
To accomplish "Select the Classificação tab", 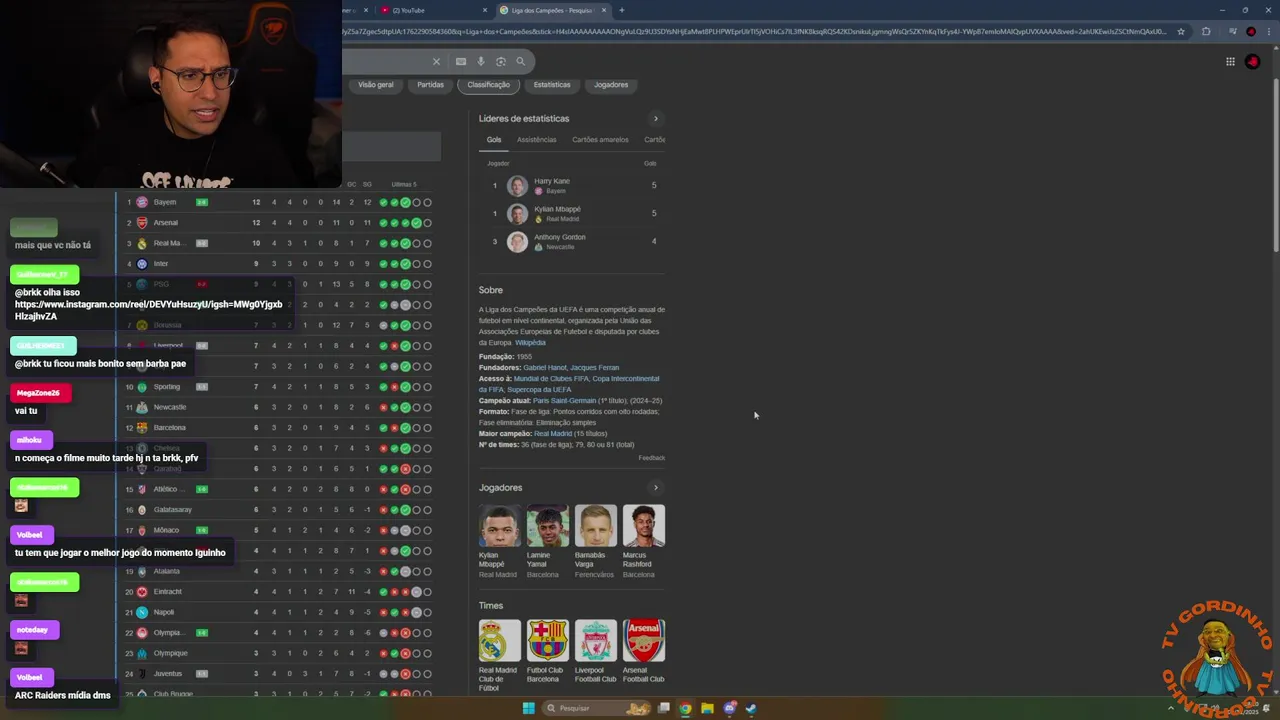I will click(x=488, y=84).
